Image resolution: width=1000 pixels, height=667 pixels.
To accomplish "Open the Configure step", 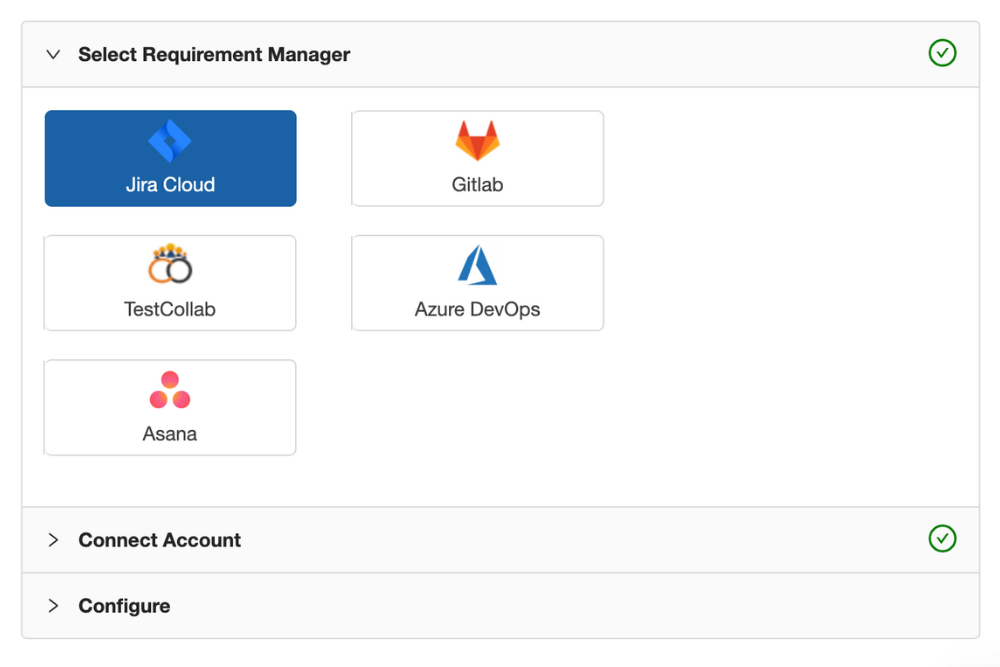I will (x=124, y=605).
